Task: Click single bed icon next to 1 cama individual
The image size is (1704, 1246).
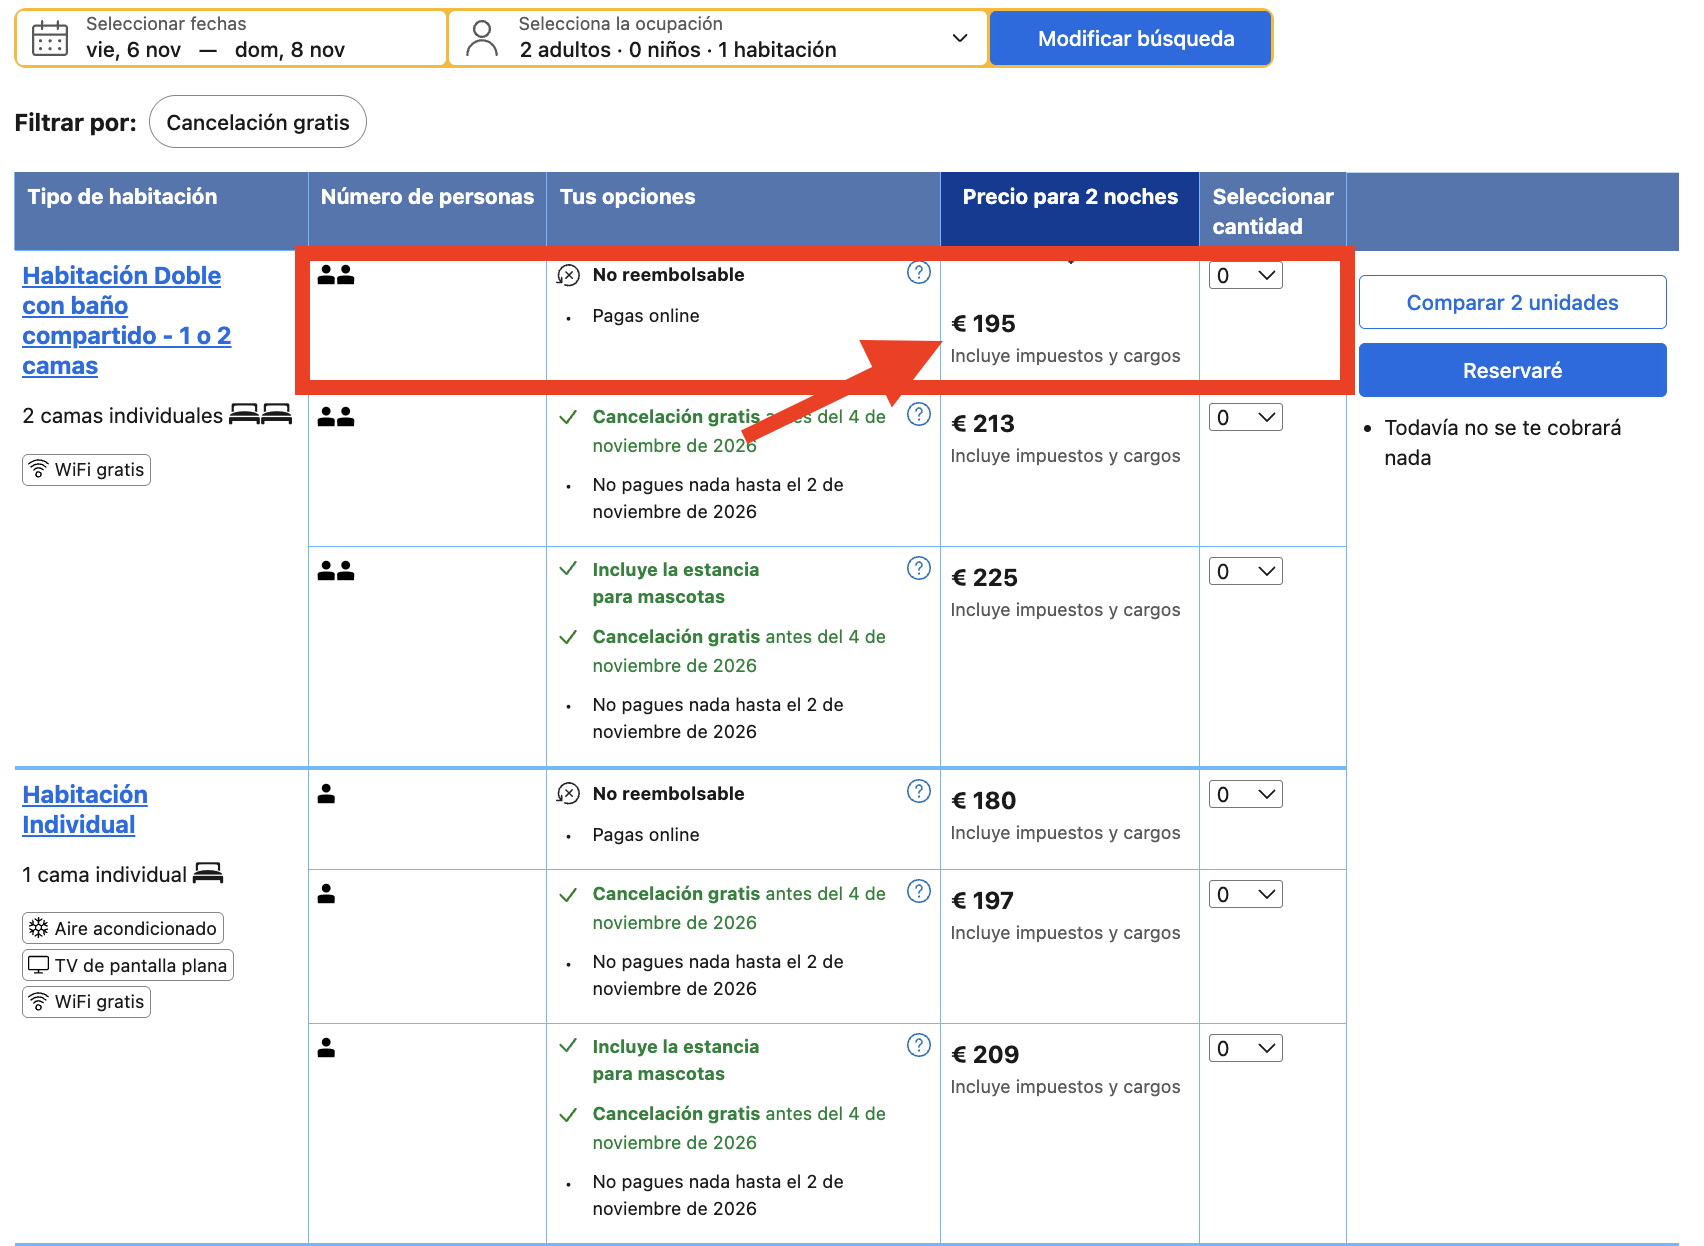Action: pyautogui.click(x=208, y=873)
